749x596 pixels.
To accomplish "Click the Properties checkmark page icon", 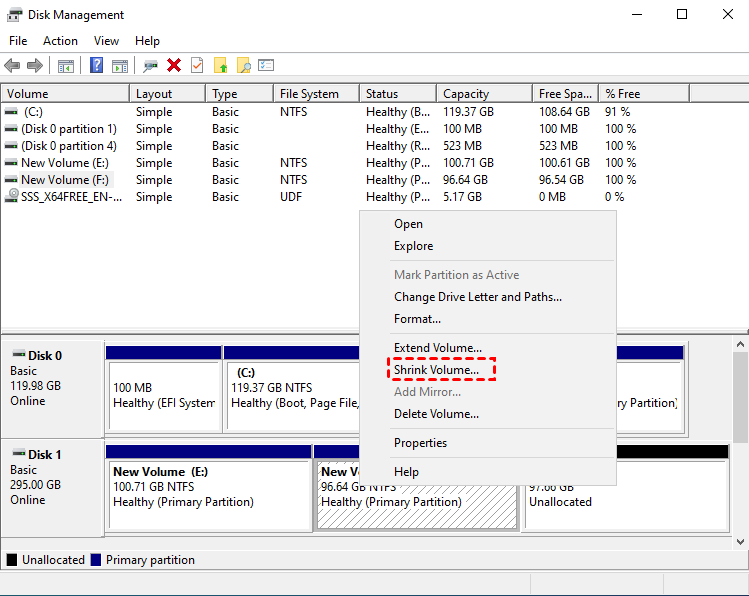I will [197, 66].
